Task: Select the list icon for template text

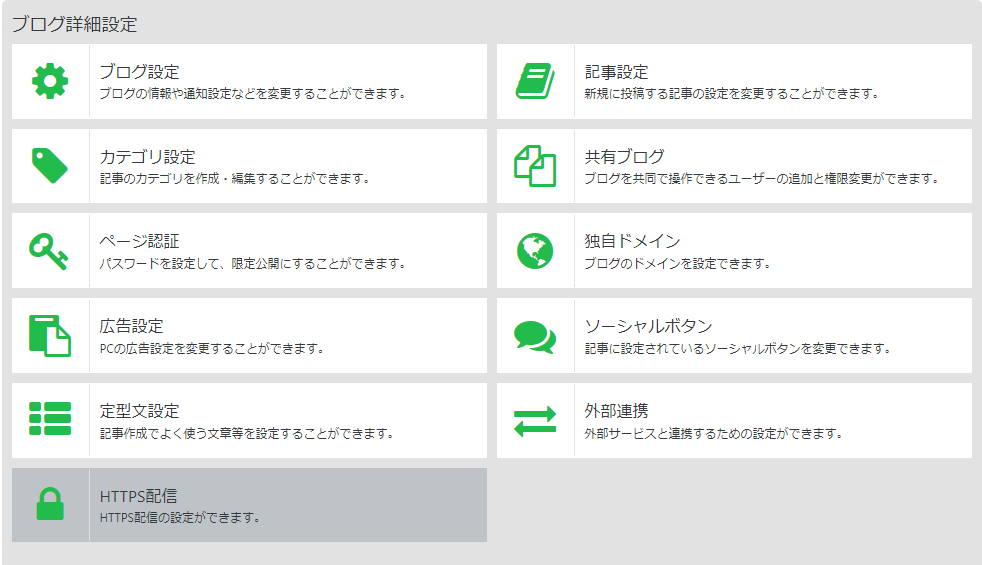Action: pos(50,420)
